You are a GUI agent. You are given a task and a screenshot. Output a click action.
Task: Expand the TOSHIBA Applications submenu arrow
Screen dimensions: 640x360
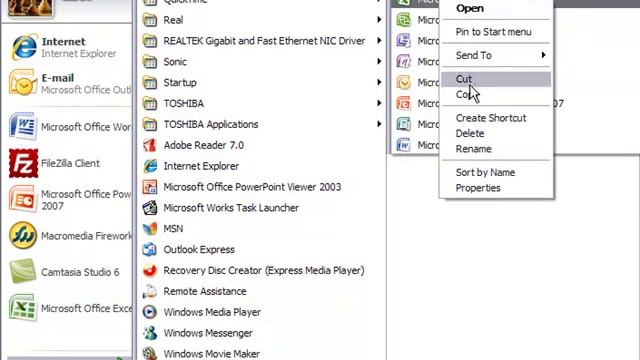(379, 124)
